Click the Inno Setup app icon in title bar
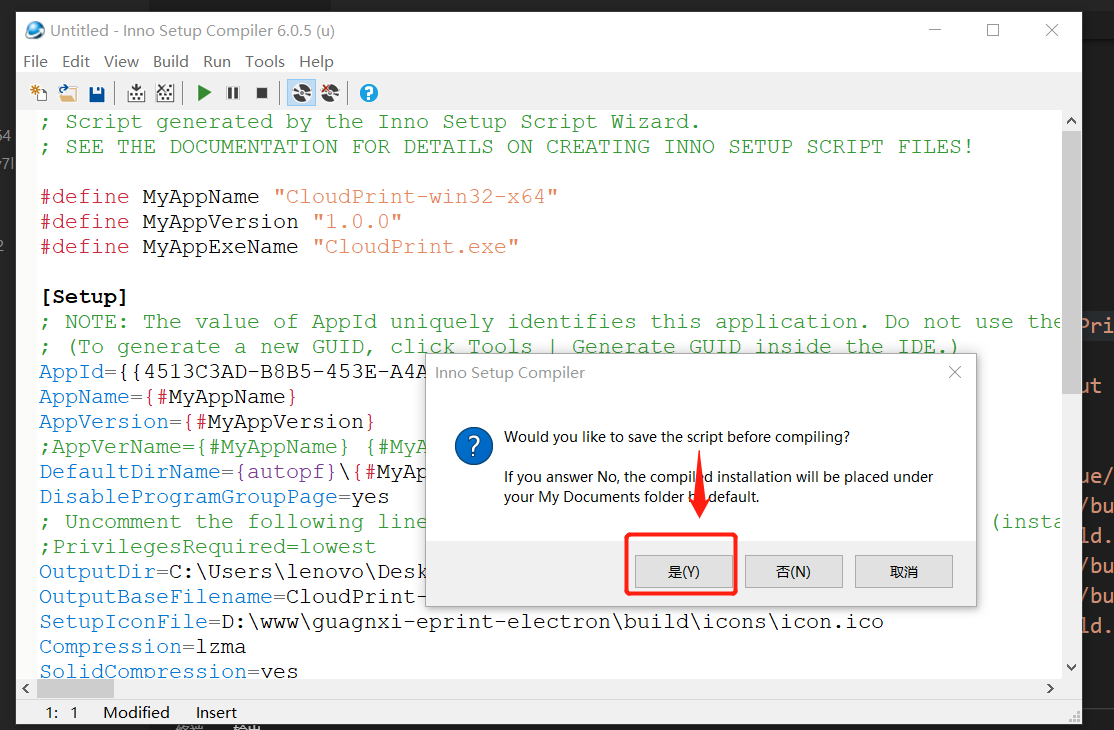1114x730 pixels. (x=35, y=31)
